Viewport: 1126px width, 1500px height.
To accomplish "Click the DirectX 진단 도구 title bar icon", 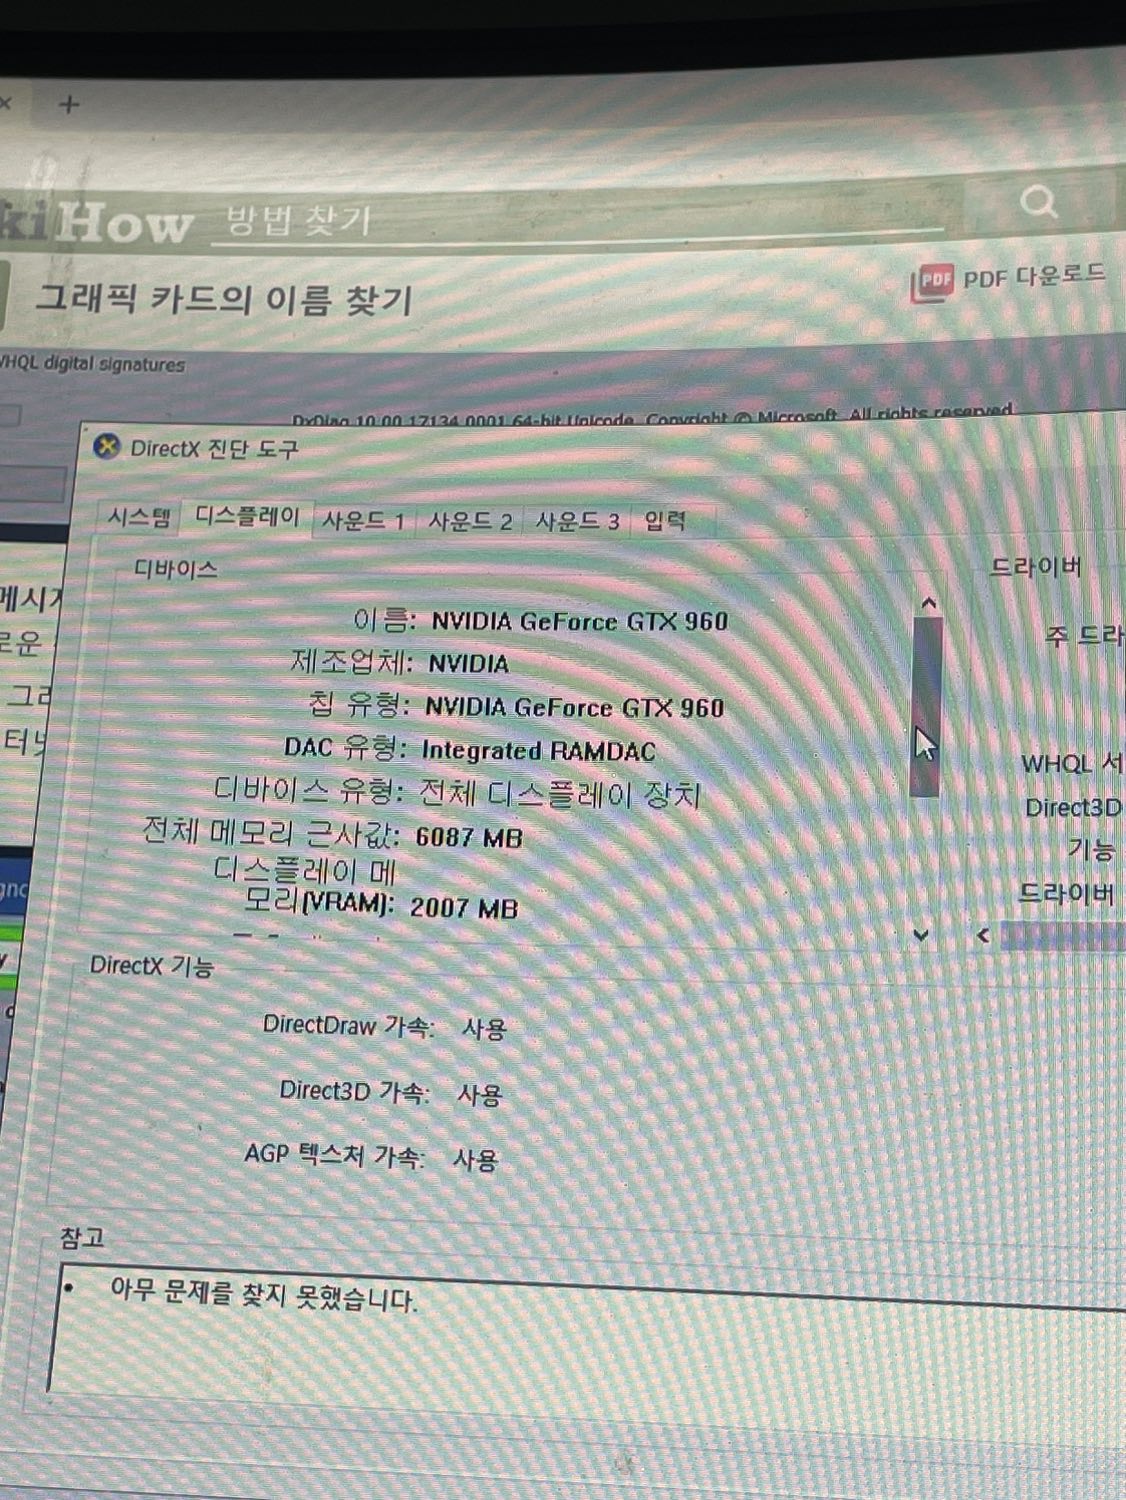I will 107,446.
